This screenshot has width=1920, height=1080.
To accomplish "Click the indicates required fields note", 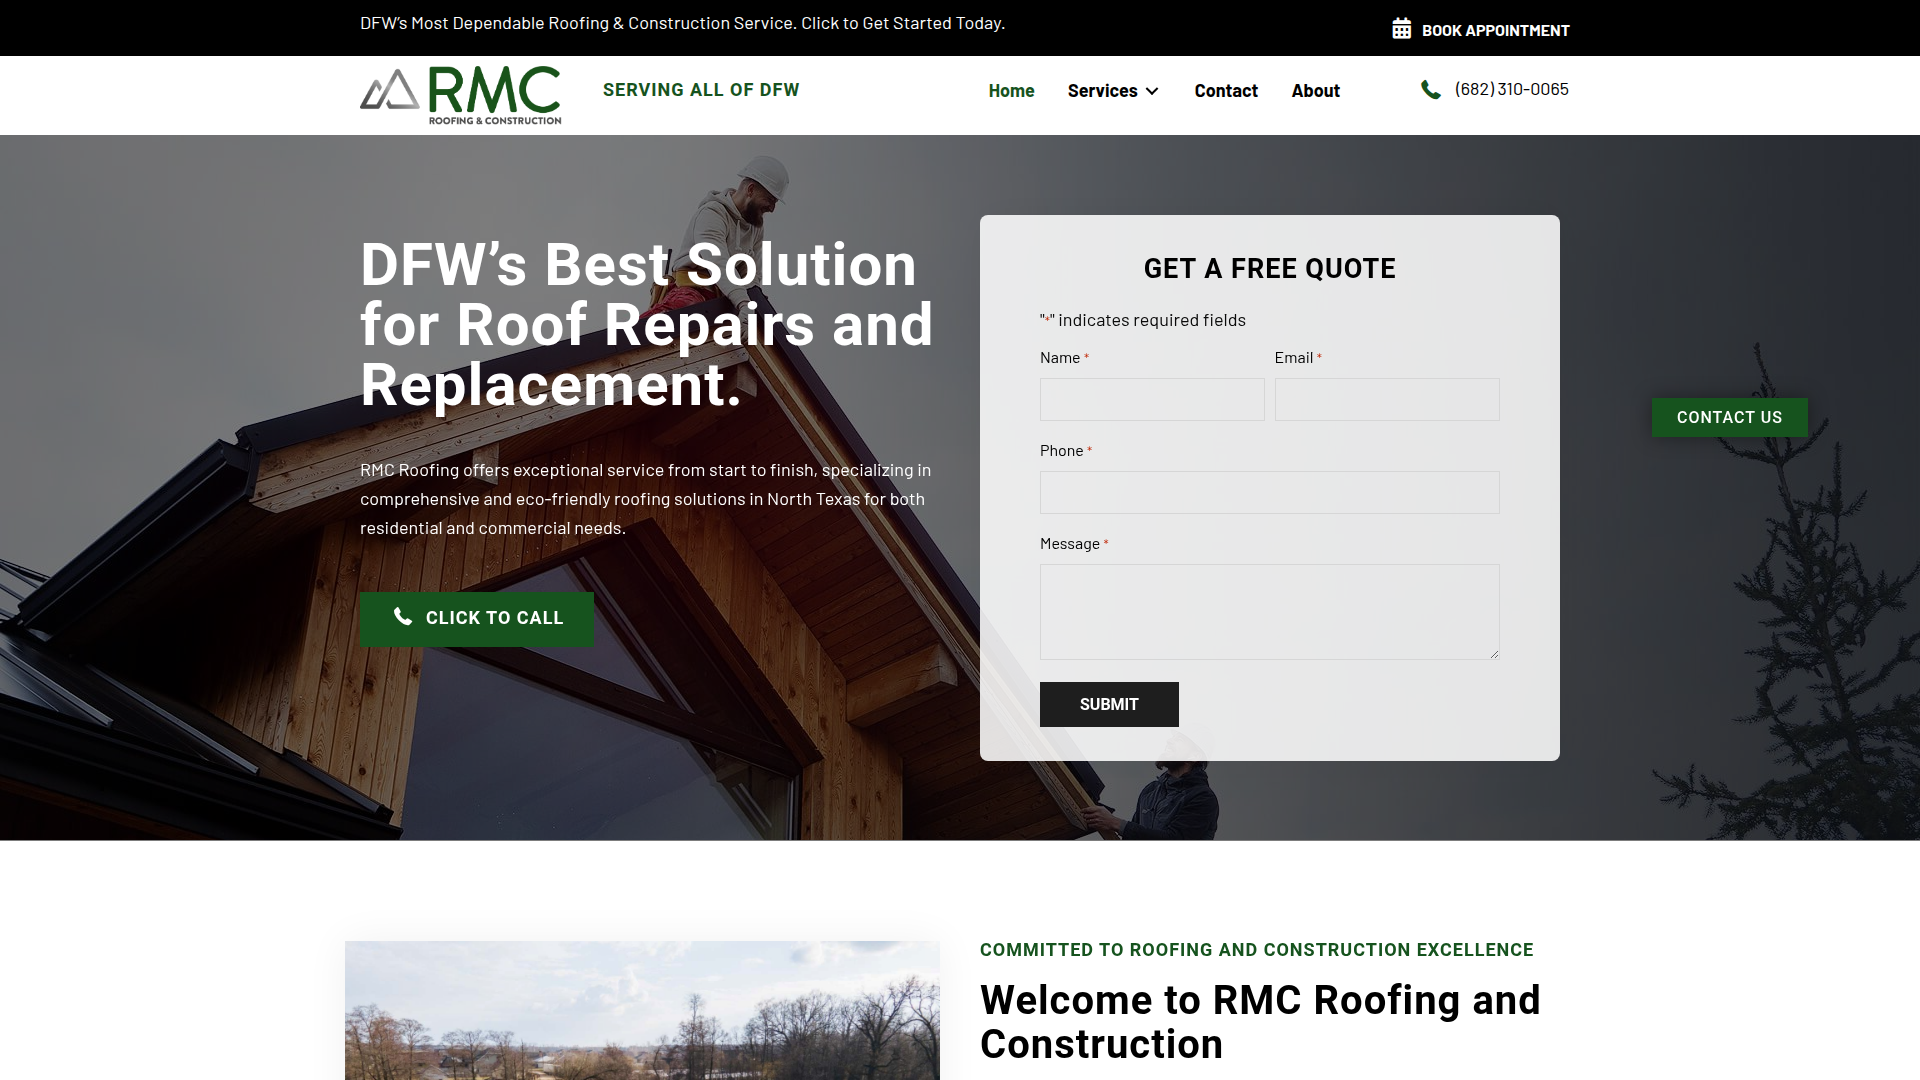I will click(1143, 320).
